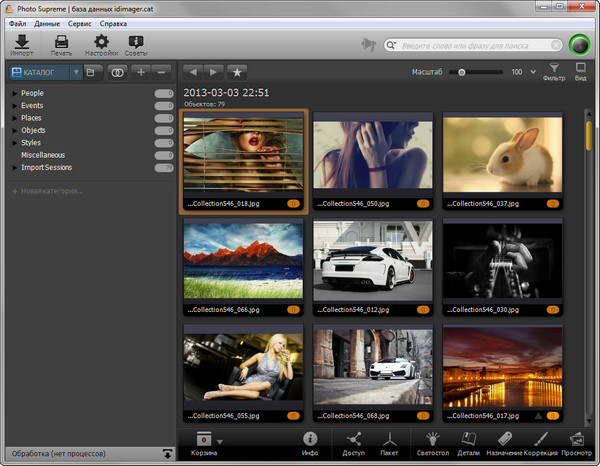Open the Светостол (Light table) icon
The height and width of the screenshot is (466, 600).
click(x=432, y=439)
